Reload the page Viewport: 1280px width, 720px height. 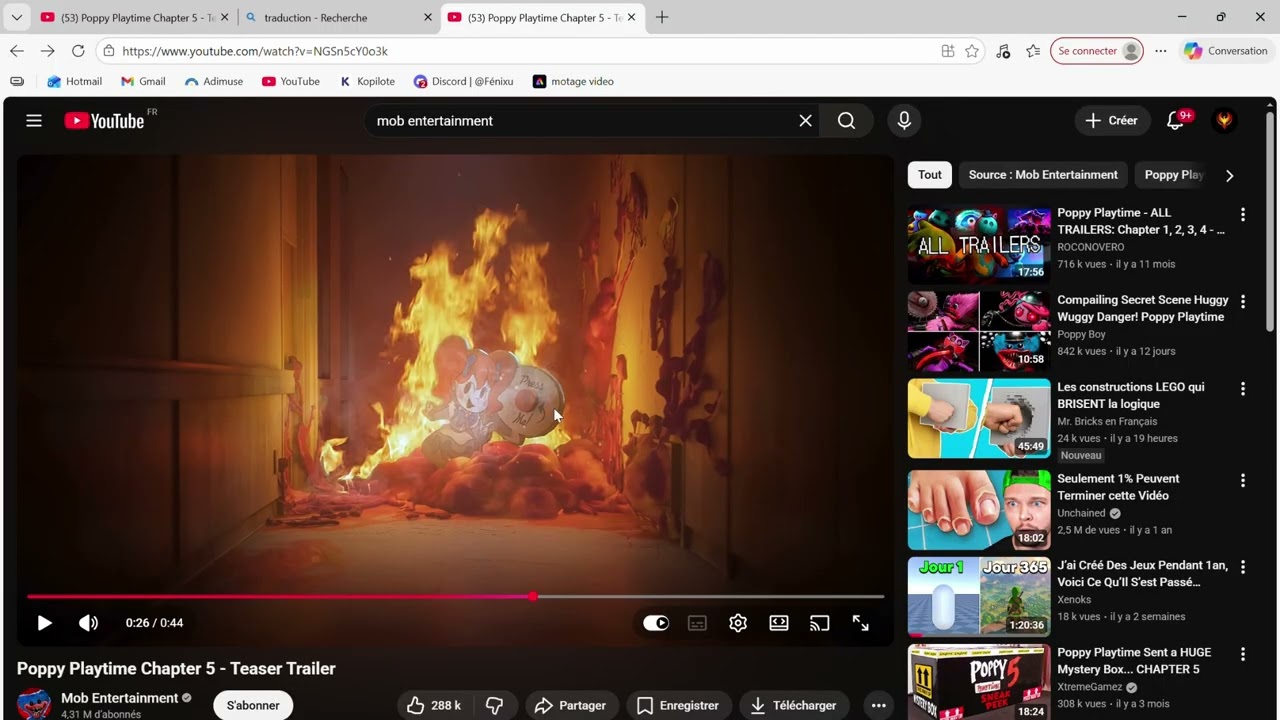point(78,51)
